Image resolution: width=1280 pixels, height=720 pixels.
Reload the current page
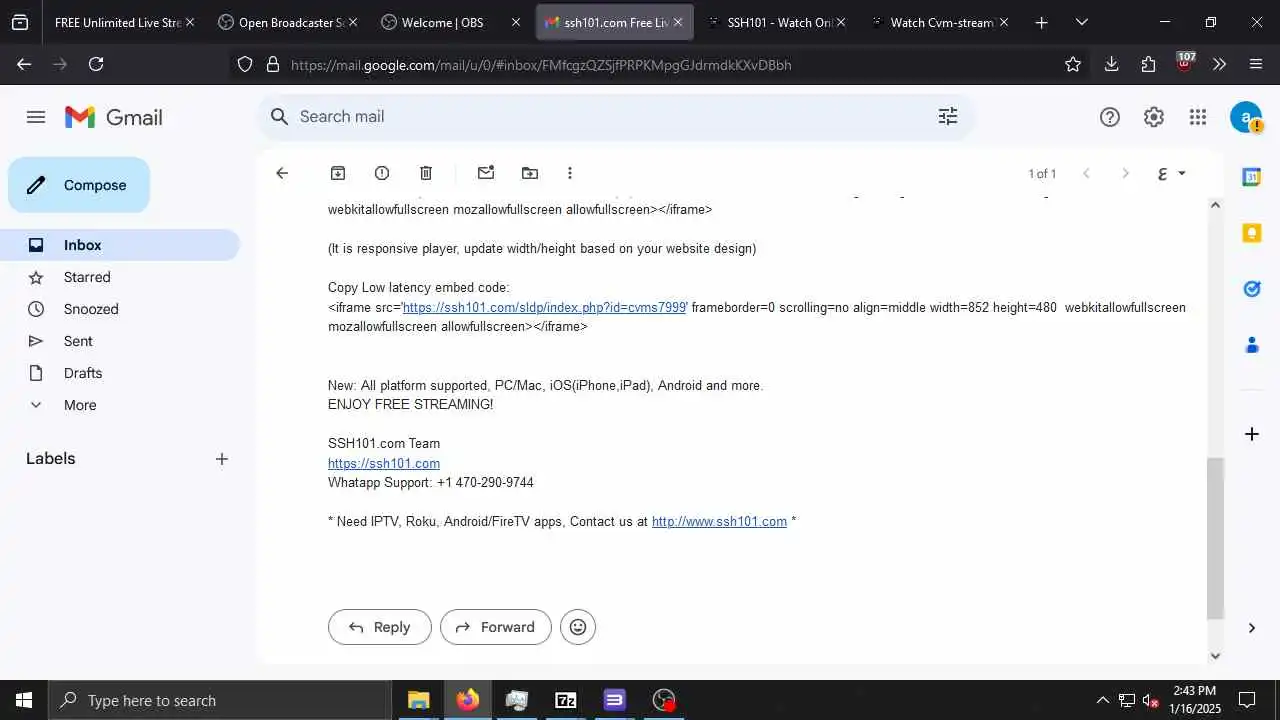(96, 64)
